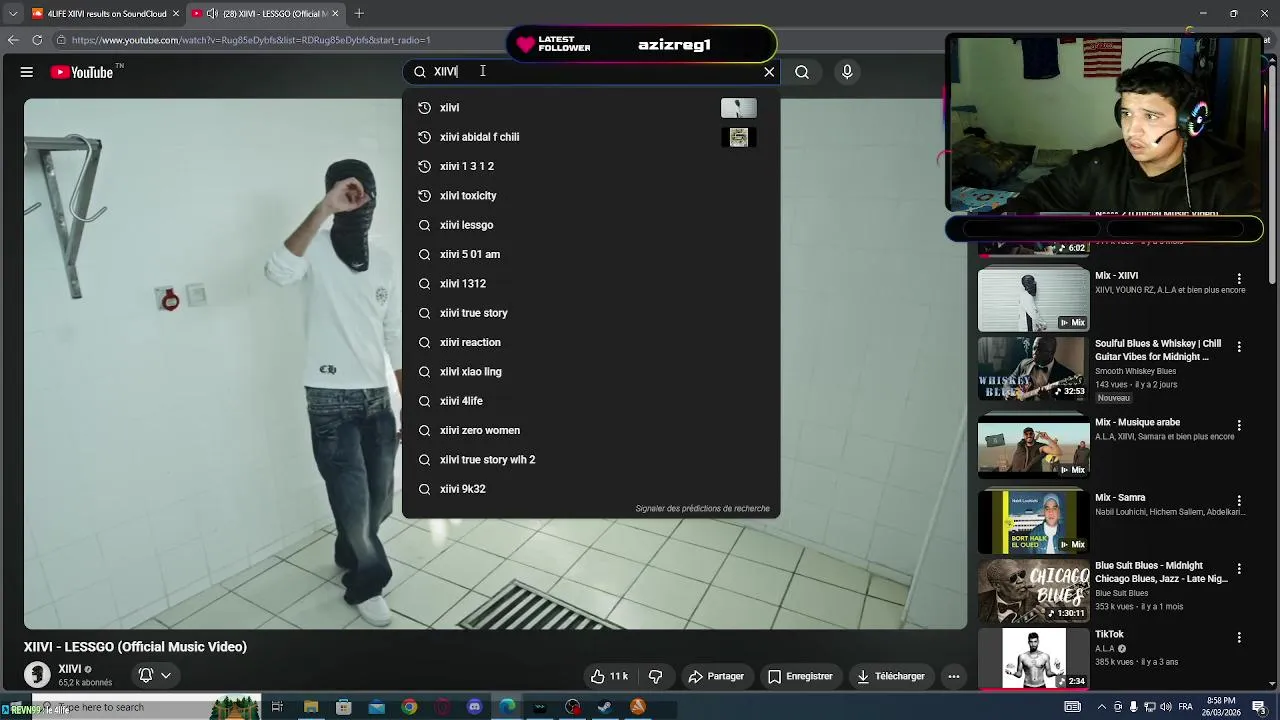Open XIIVI channel name link below video
The image size is (1280, 720).
tap(70, 669)
